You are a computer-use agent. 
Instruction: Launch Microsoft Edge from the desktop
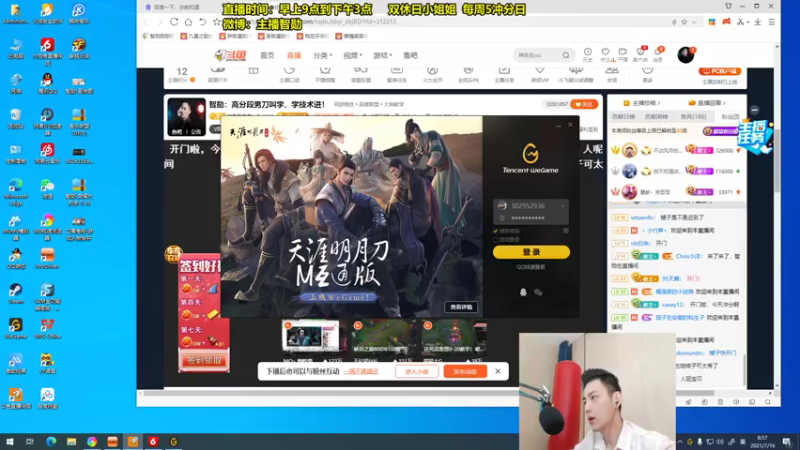(x=15, y=191)
